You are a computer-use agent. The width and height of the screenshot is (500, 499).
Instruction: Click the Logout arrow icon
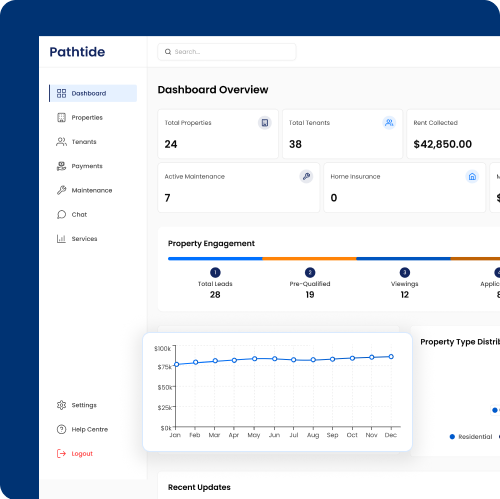61,453
